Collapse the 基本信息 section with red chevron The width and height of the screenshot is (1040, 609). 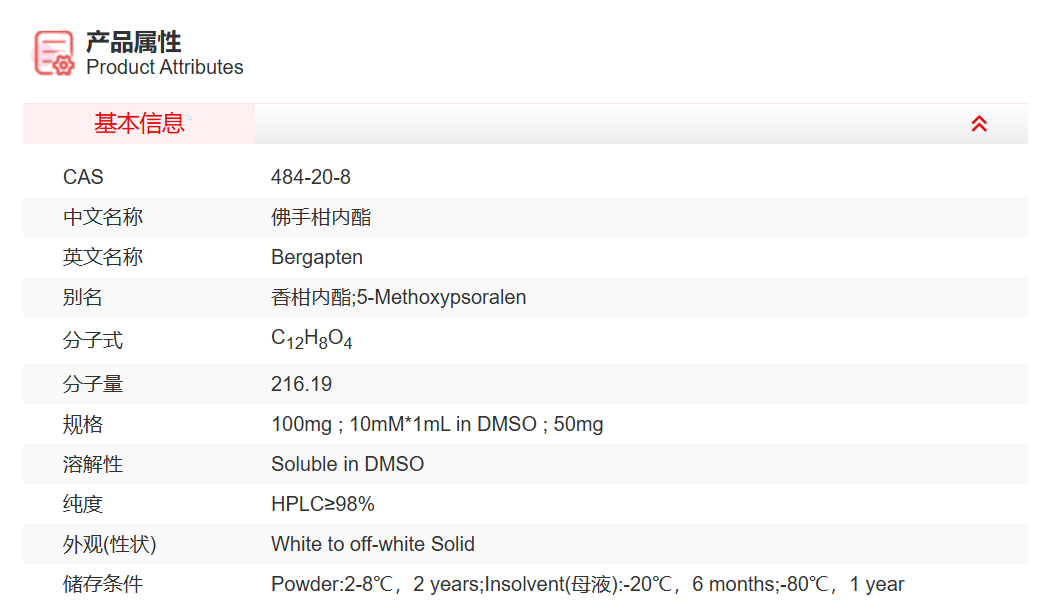point(979,124)
